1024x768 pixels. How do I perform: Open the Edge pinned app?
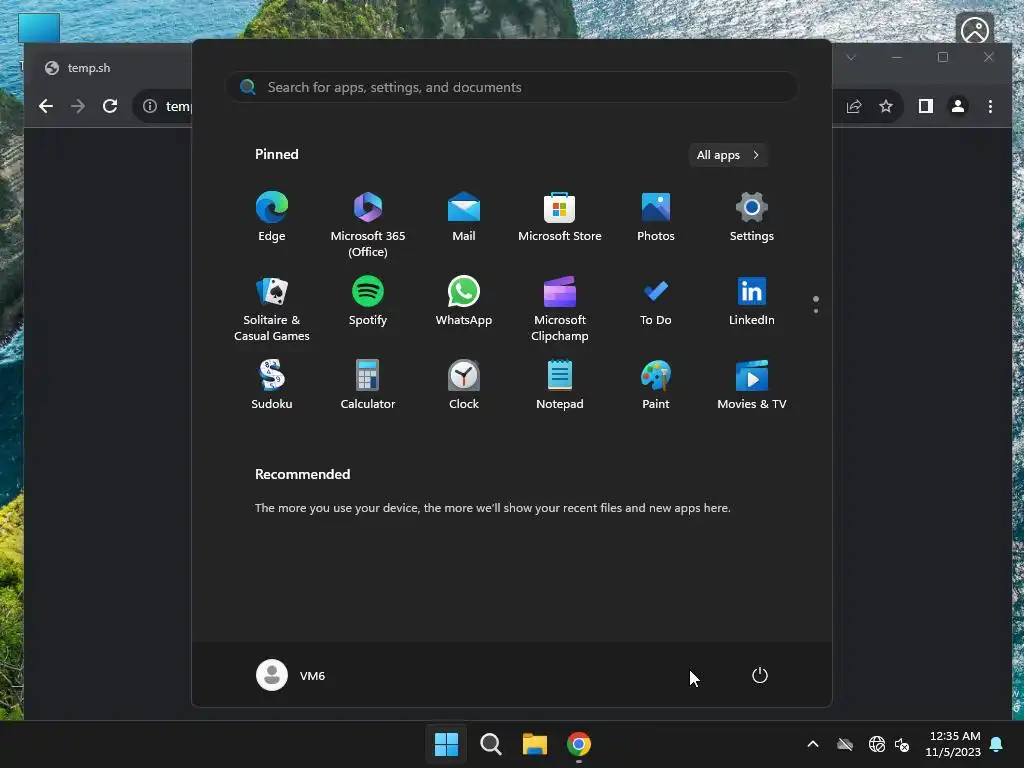click(272, 217)
